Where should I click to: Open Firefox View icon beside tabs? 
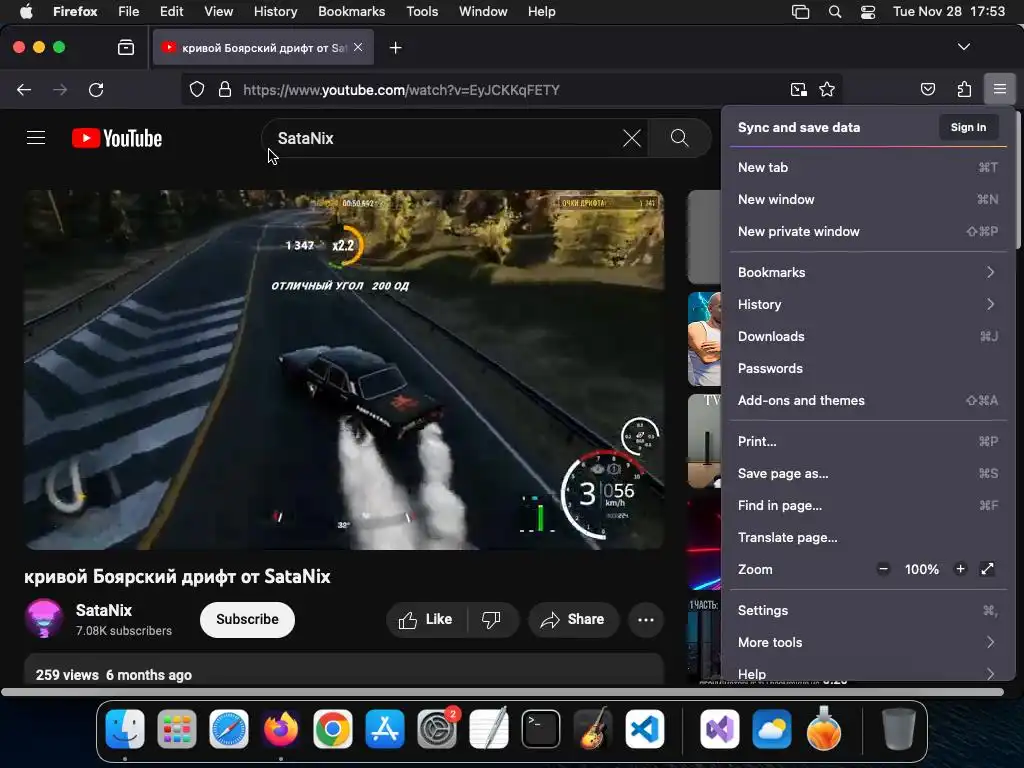126,47
